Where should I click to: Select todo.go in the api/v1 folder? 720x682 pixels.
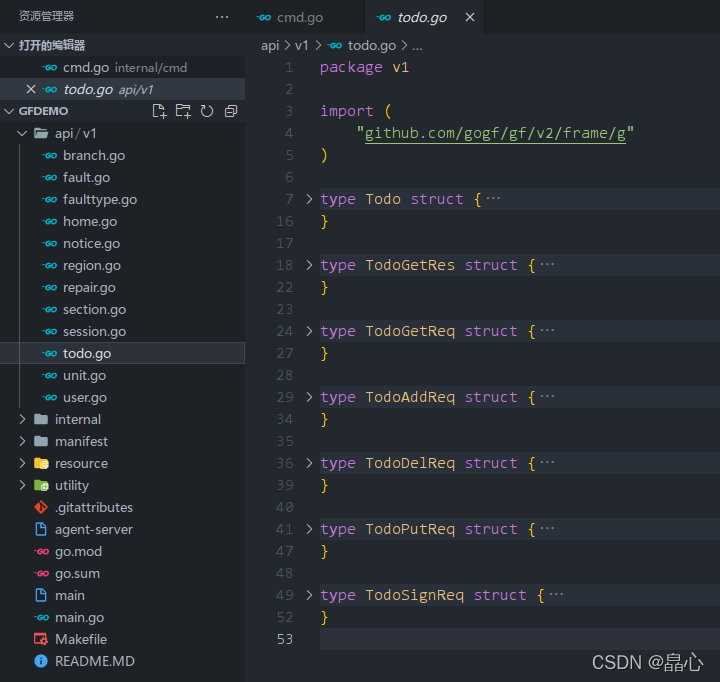122,354
